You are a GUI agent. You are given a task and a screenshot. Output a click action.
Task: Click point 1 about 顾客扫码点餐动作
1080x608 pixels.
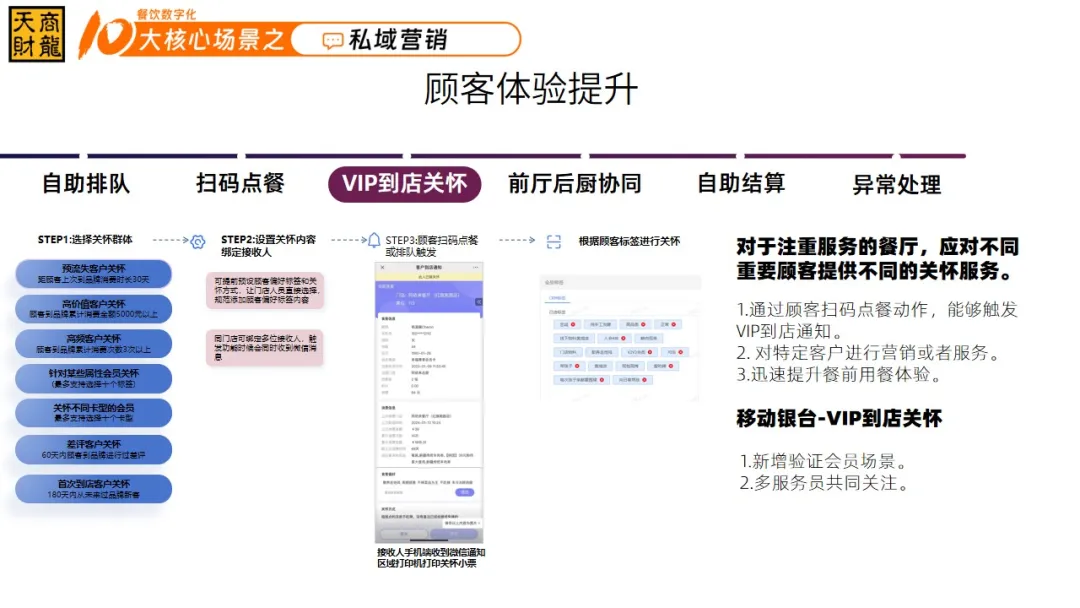click(877, 320)
